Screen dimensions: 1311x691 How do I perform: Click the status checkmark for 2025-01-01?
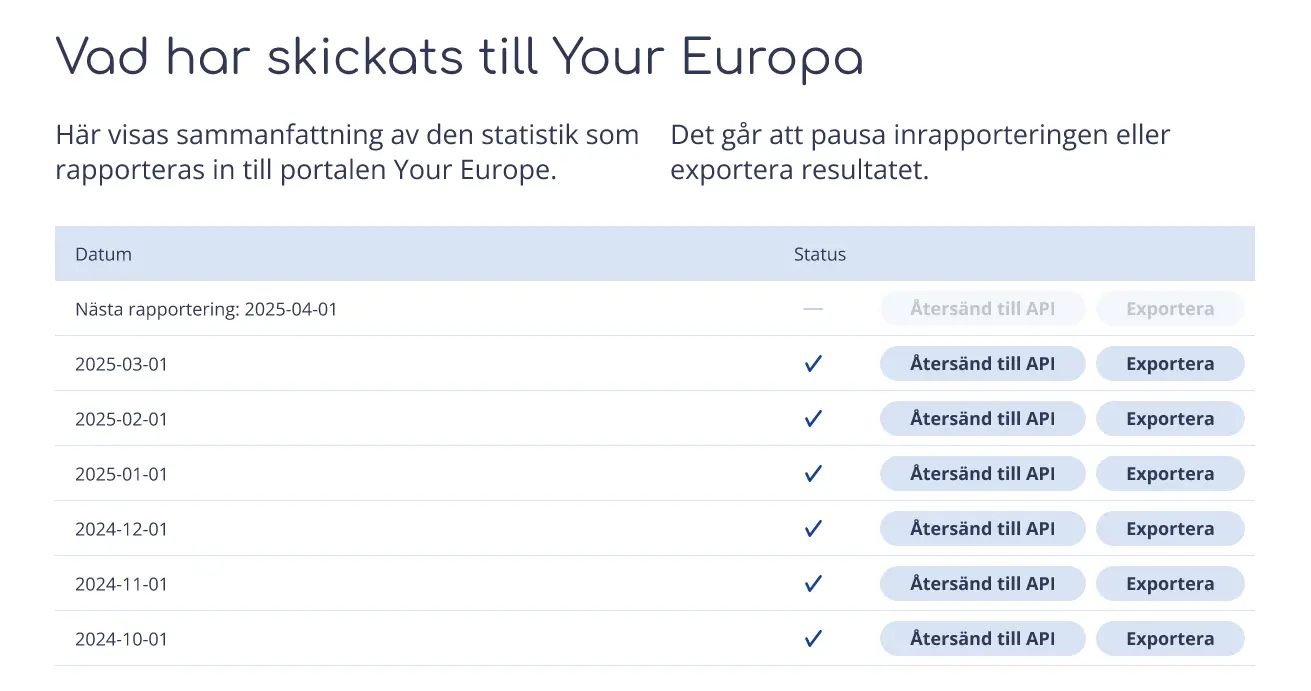pos(813,473)
